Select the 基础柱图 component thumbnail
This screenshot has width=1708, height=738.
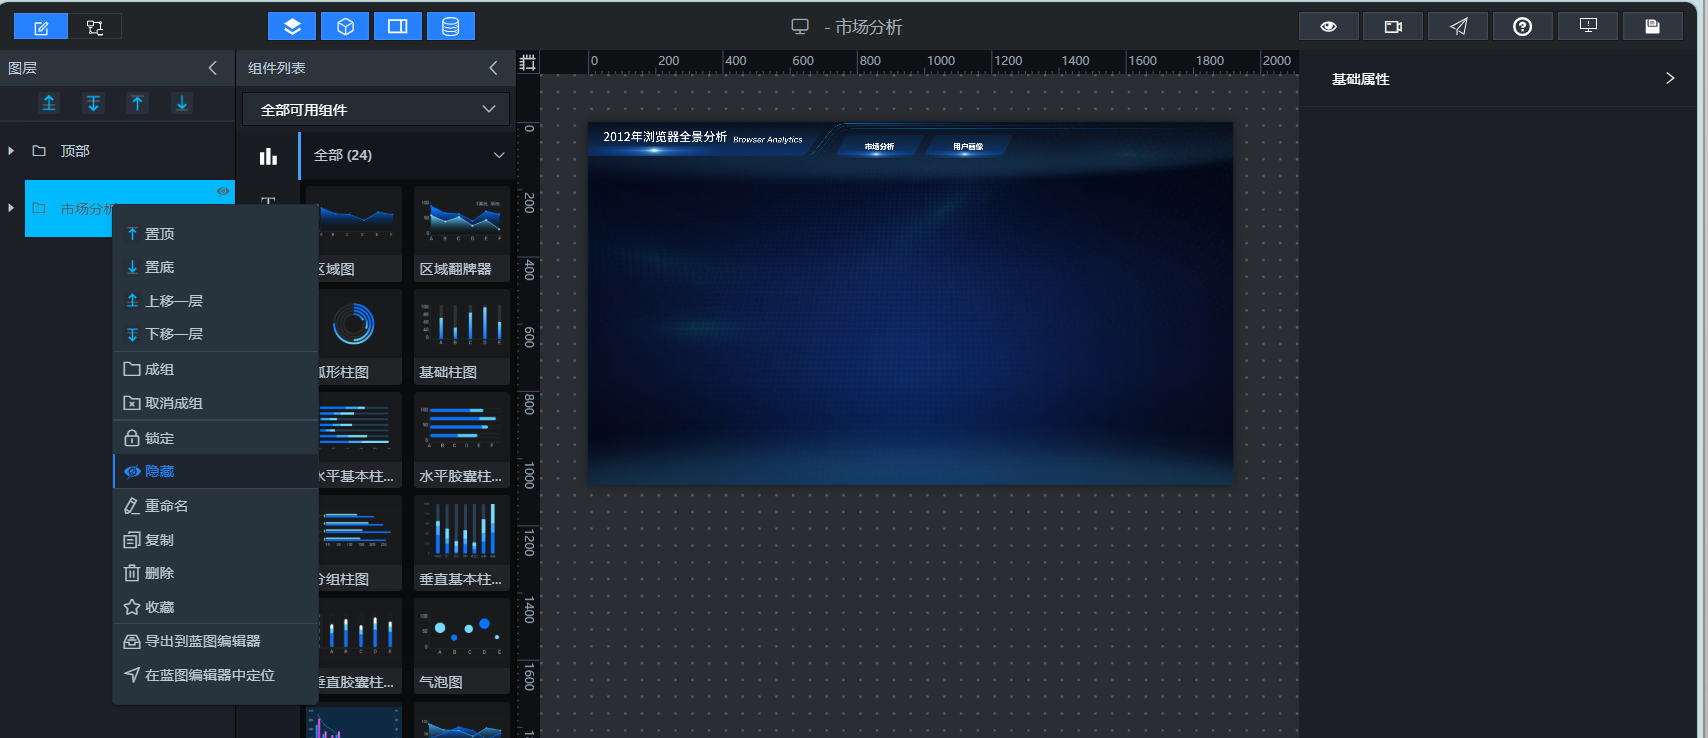pos(462,337)
